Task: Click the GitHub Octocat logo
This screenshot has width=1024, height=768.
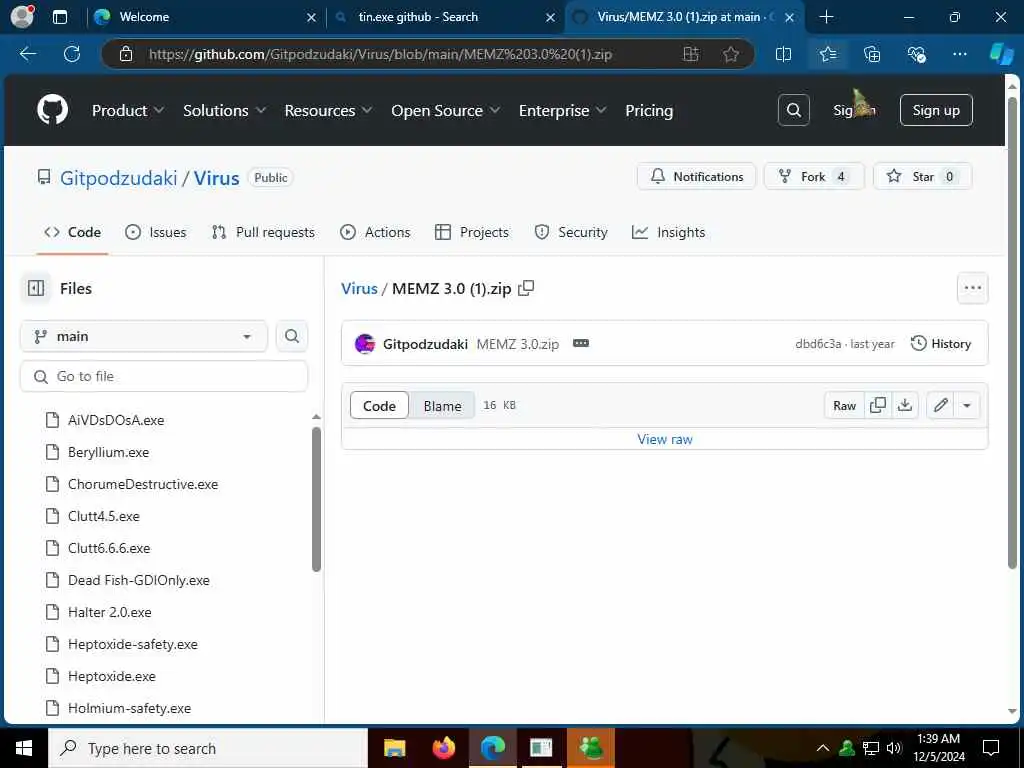Action: pyautogui.click(x=52, y=110)
